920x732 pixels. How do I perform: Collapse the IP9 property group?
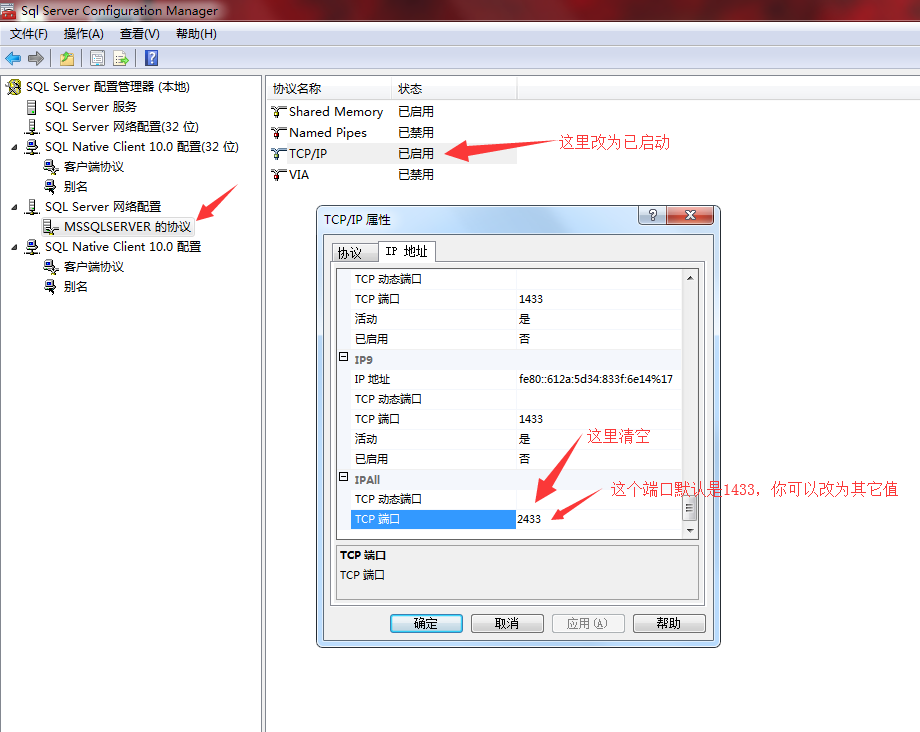[344, 357]
